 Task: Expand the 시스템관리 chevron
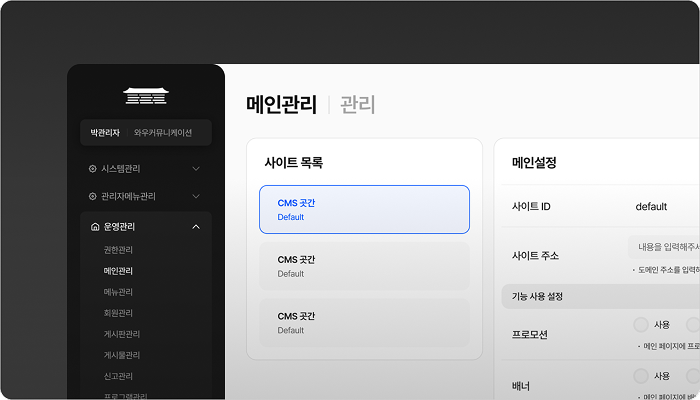click(x=196, y=169)
